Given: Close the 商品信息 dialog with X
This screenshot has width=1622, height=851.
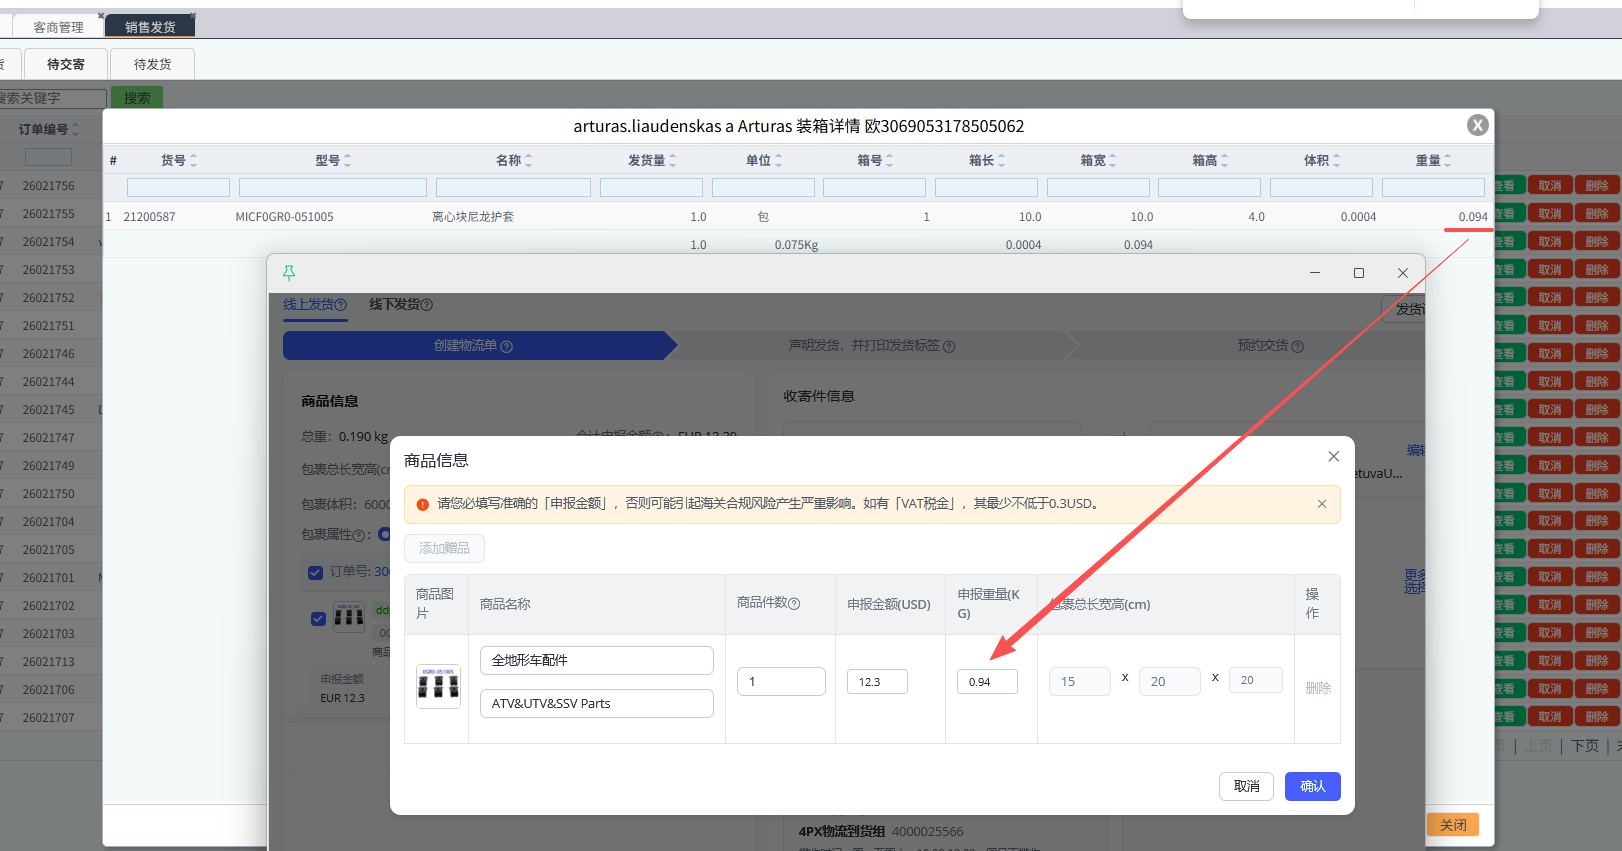Looking at the screenshot, I should (x=1333, y=457).
